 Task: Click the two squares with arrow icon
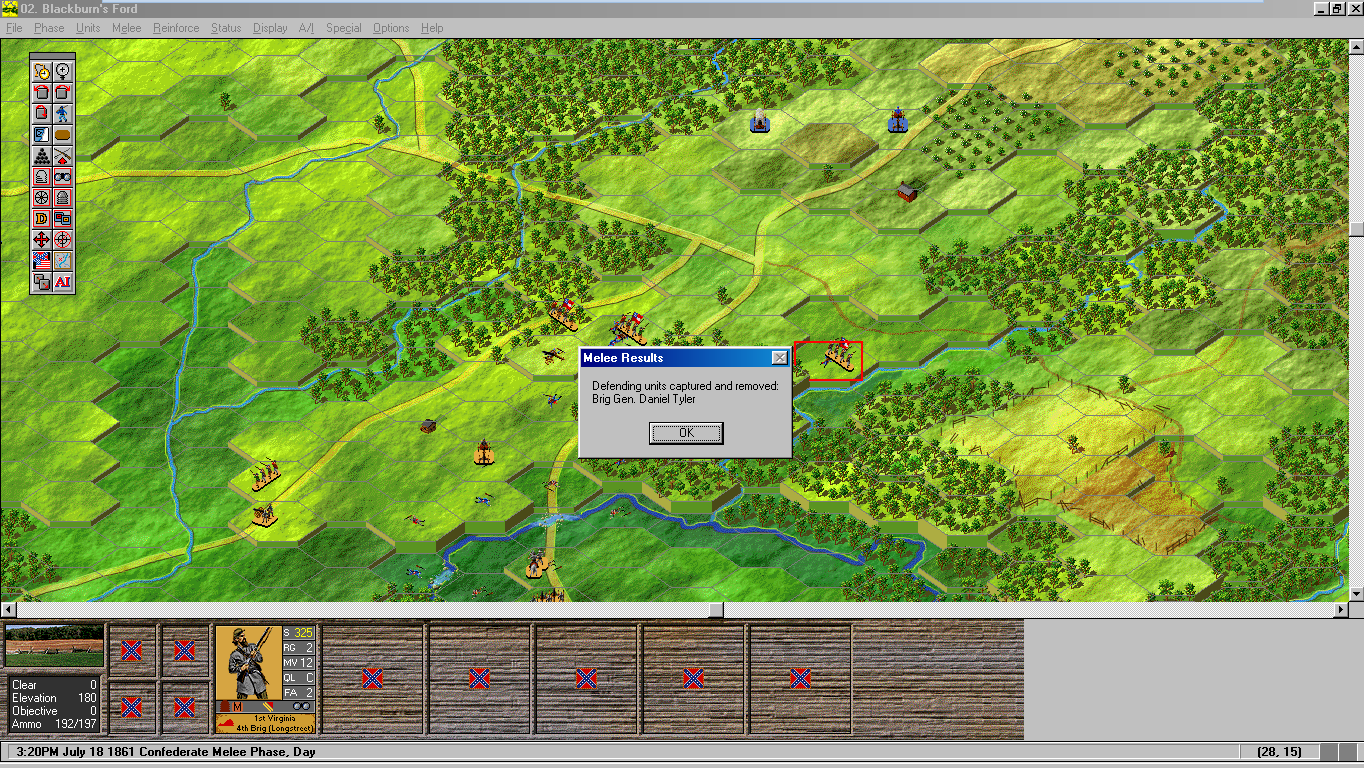(x=41, y=281)
